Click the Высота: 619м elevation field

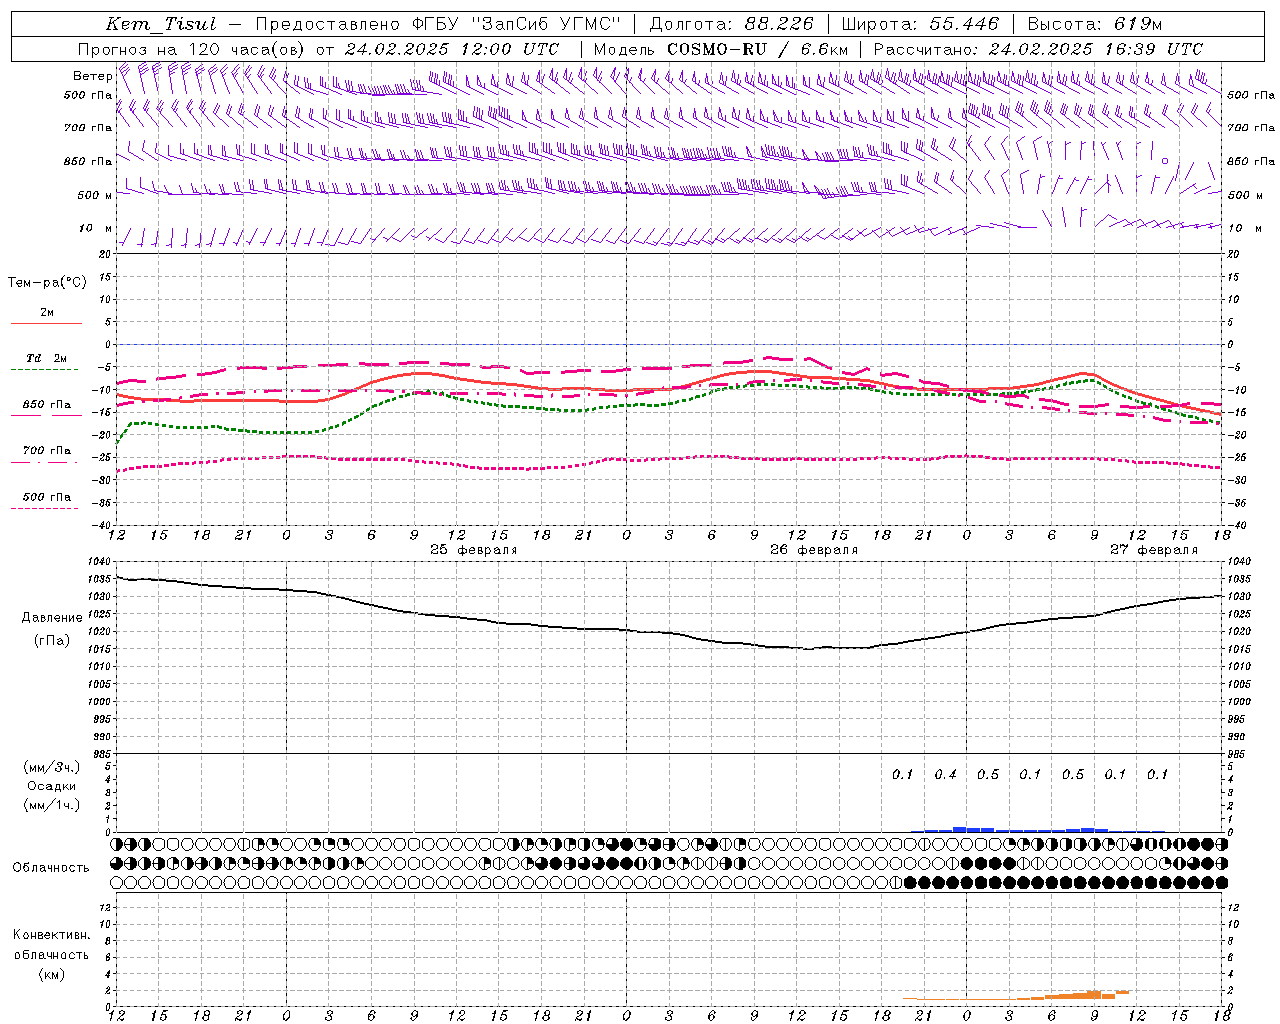[1095, 24]
